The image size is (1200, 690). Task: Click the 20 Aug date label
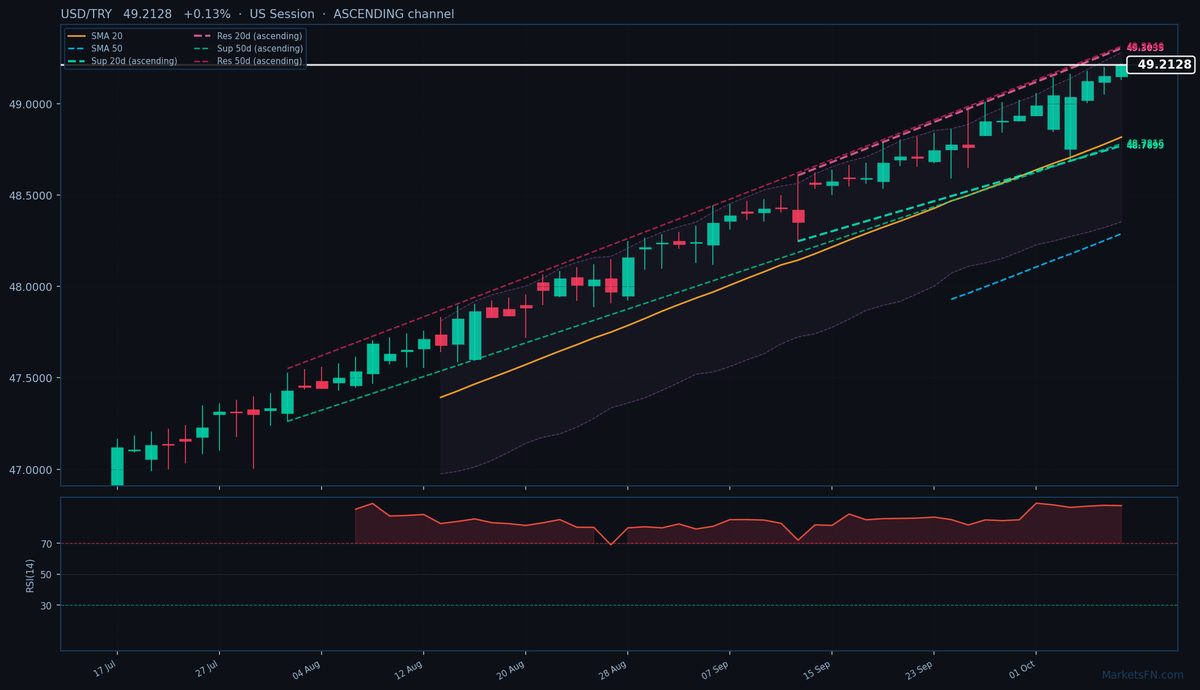[512, 668]
